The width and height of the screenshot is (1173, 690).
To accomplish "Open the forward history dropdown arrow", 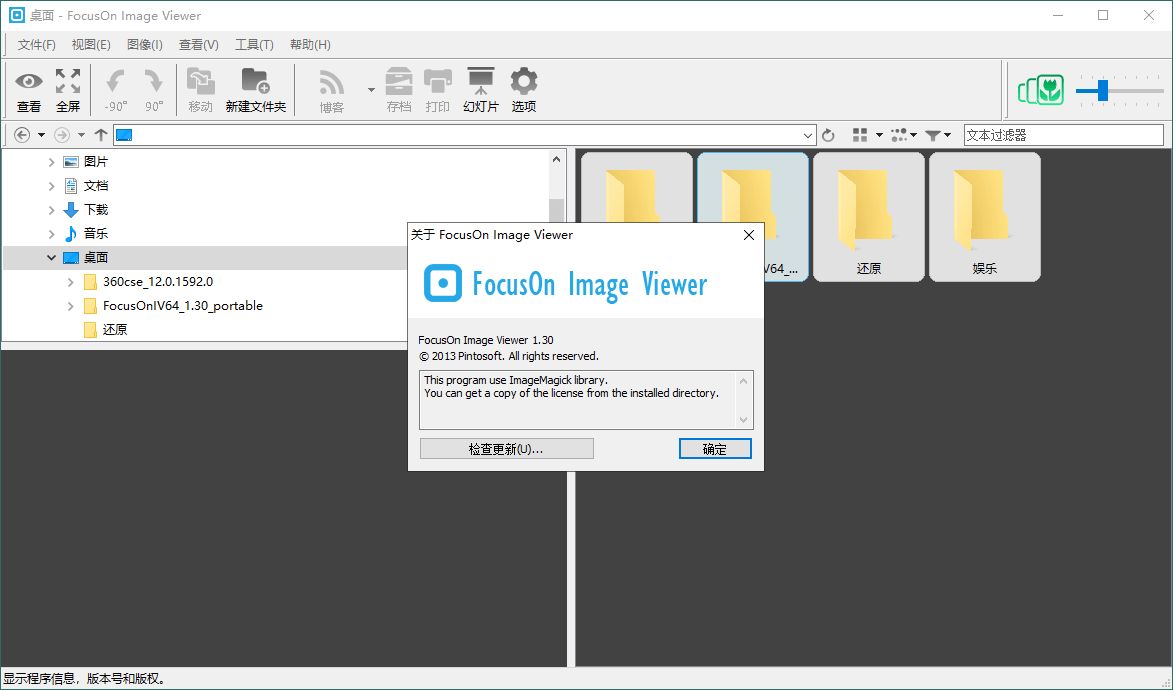I will [81, 135].
